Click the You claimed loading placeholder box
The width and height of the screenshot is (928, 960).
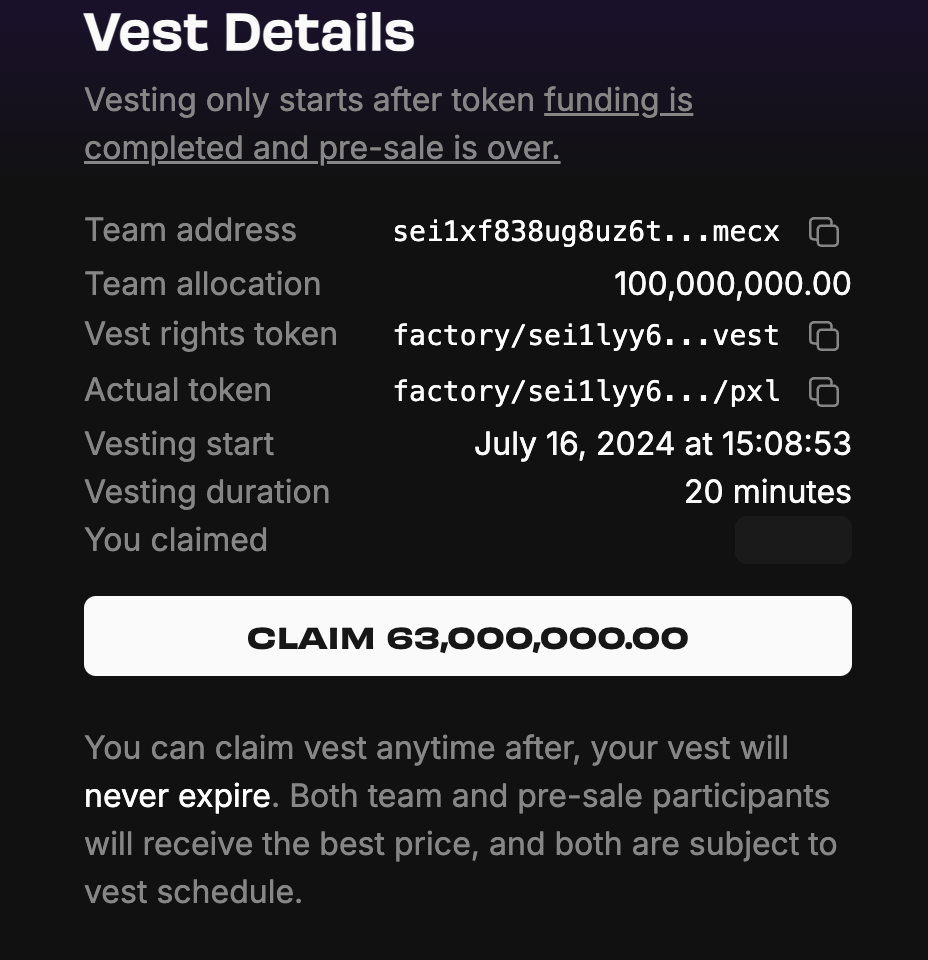792,539
